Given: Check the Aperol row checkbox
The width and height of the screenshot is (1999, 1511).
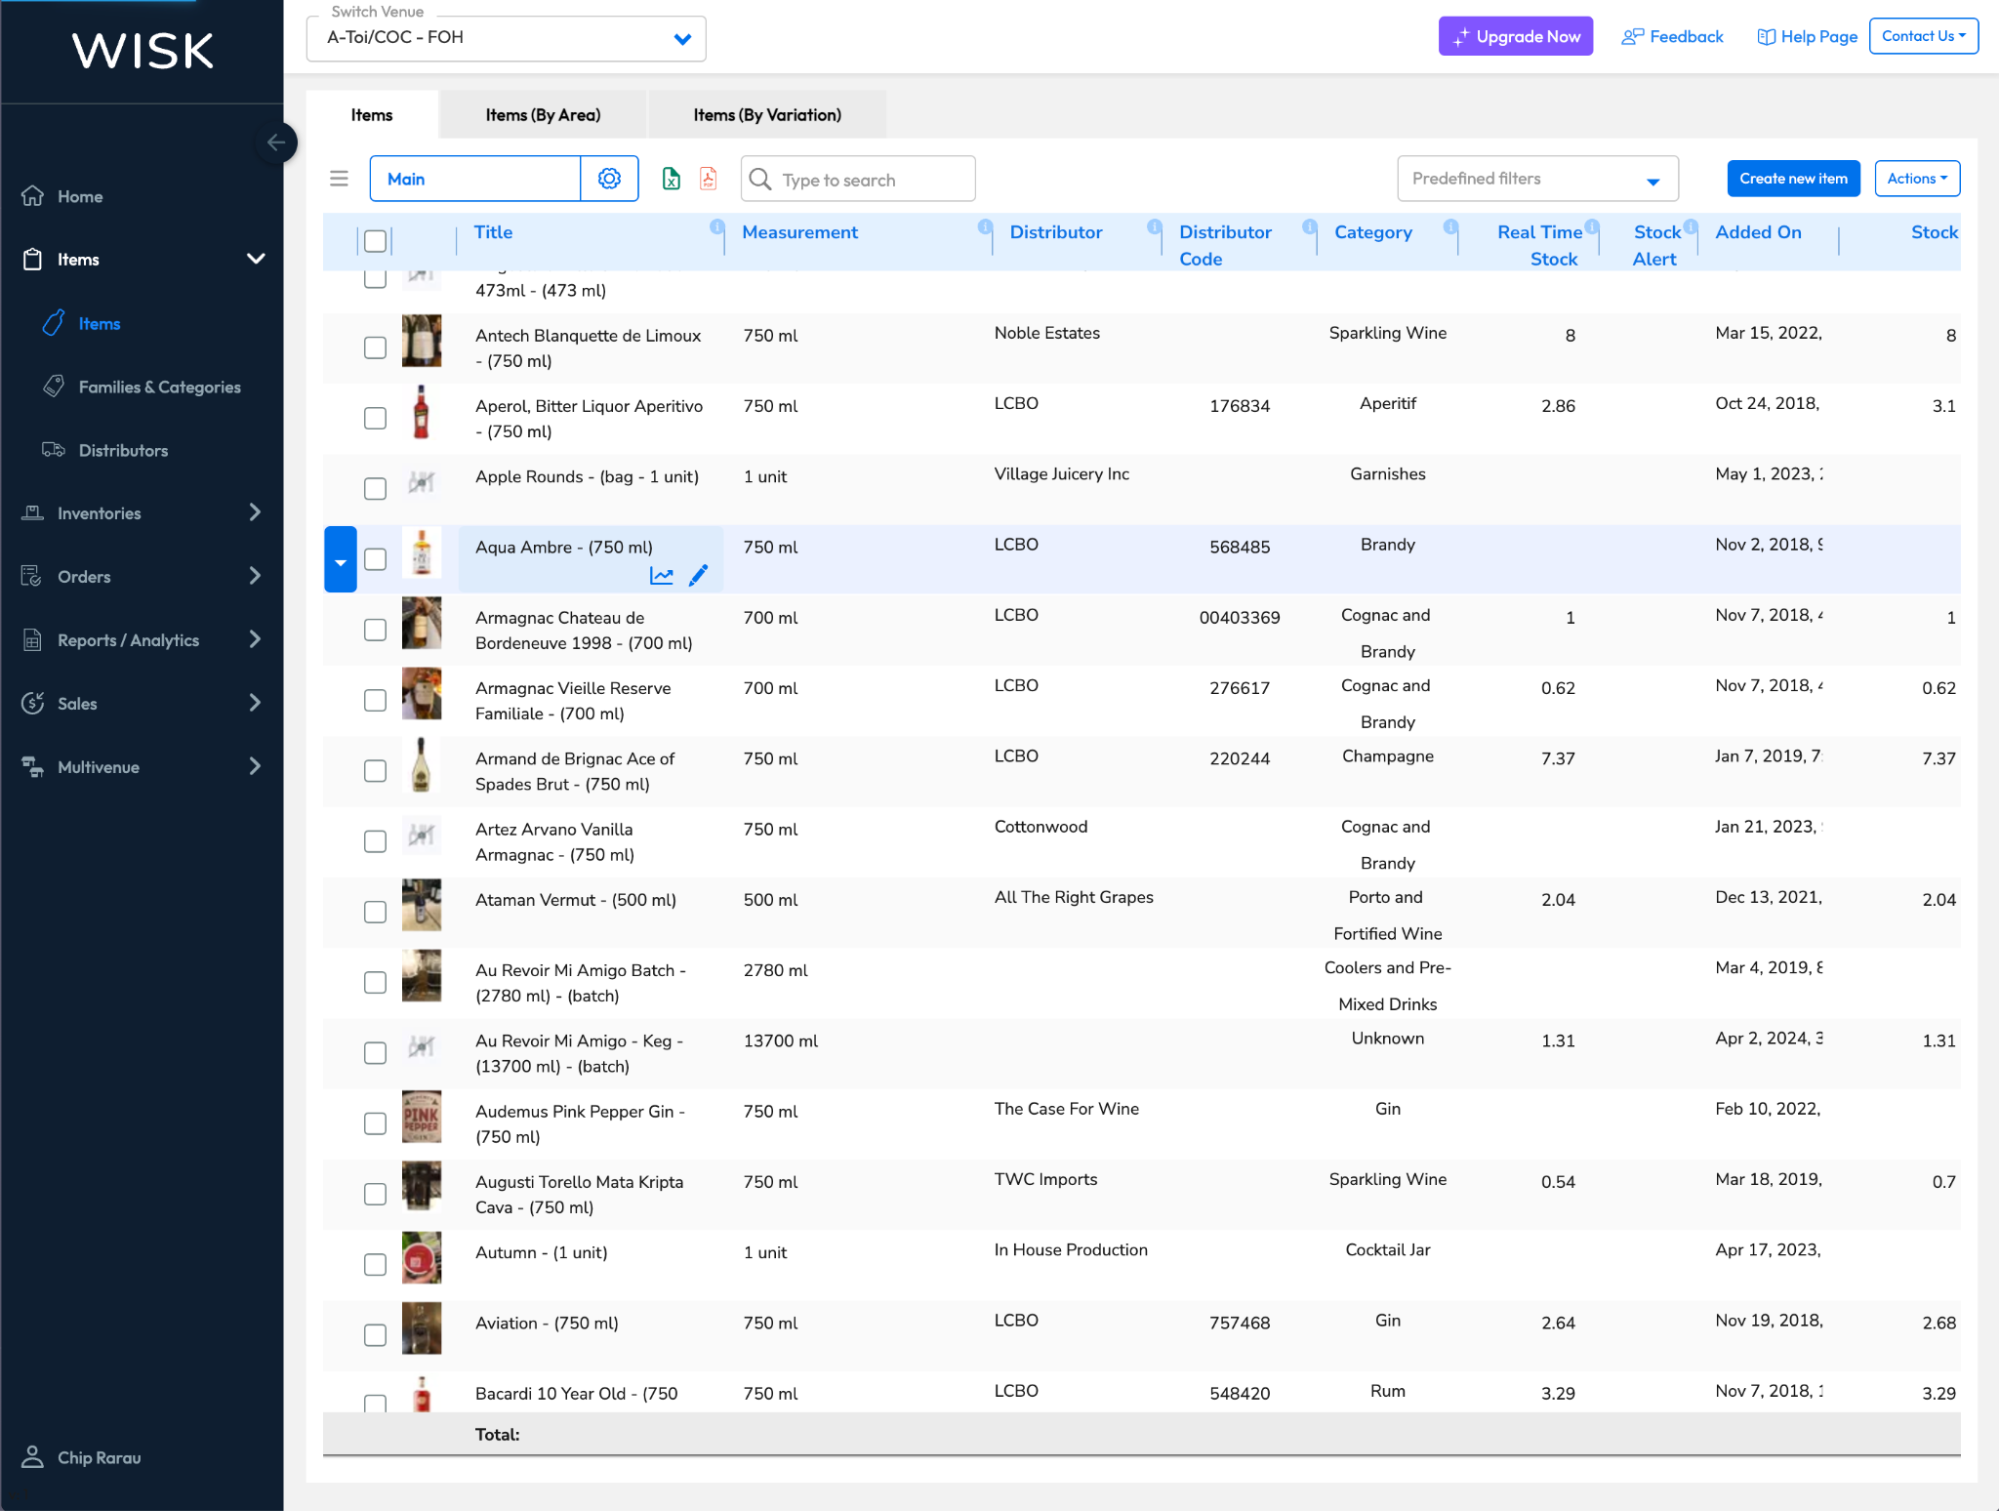Looking at the screenshot, I should pos(375,418).
